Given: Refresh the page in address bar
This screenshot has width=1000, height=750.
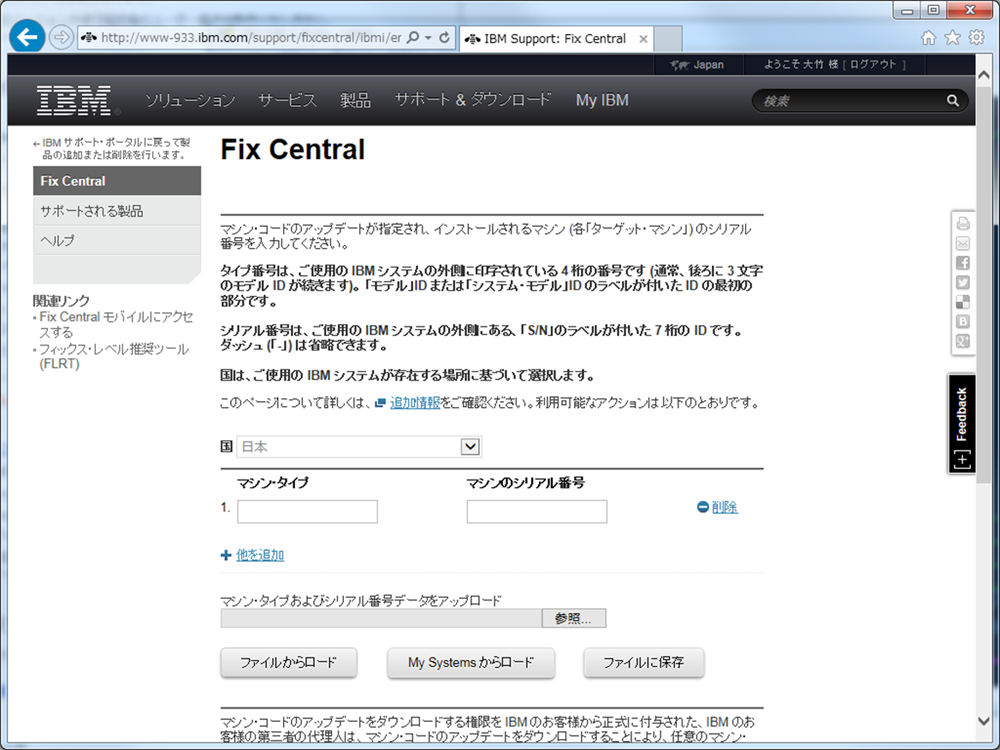Looking at the screenshot, I should [444, 38].
